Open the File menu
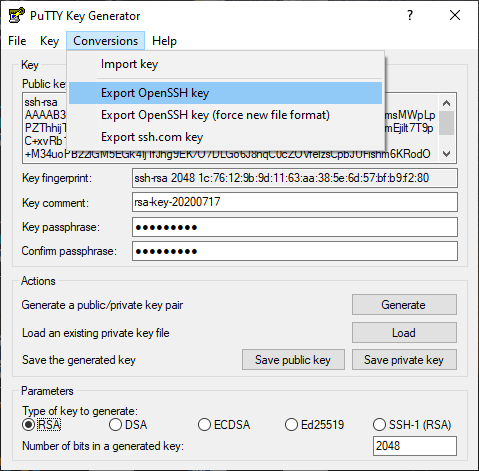The width and height of the screenshot is (479, 471). click(x=17, y=41)
